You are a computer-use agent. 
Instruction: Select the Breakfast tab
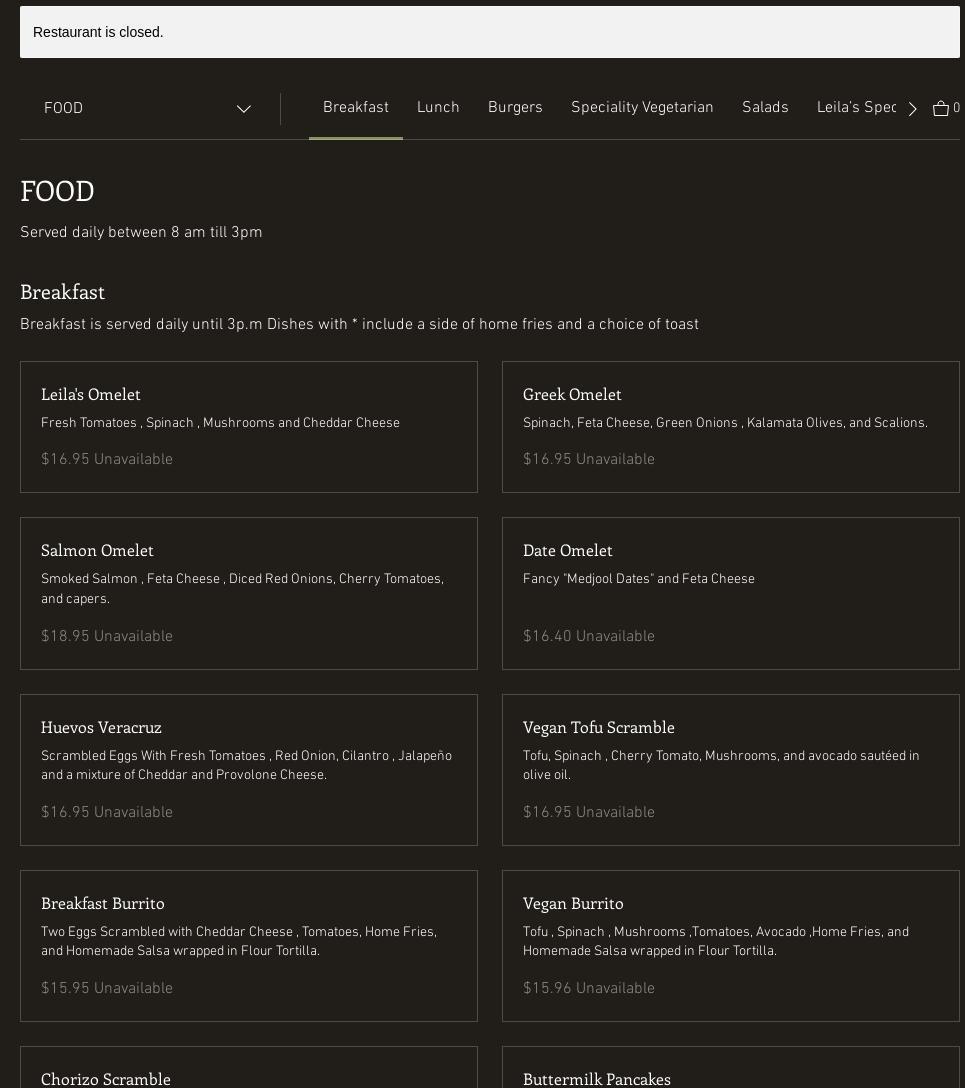coord(356,108)
